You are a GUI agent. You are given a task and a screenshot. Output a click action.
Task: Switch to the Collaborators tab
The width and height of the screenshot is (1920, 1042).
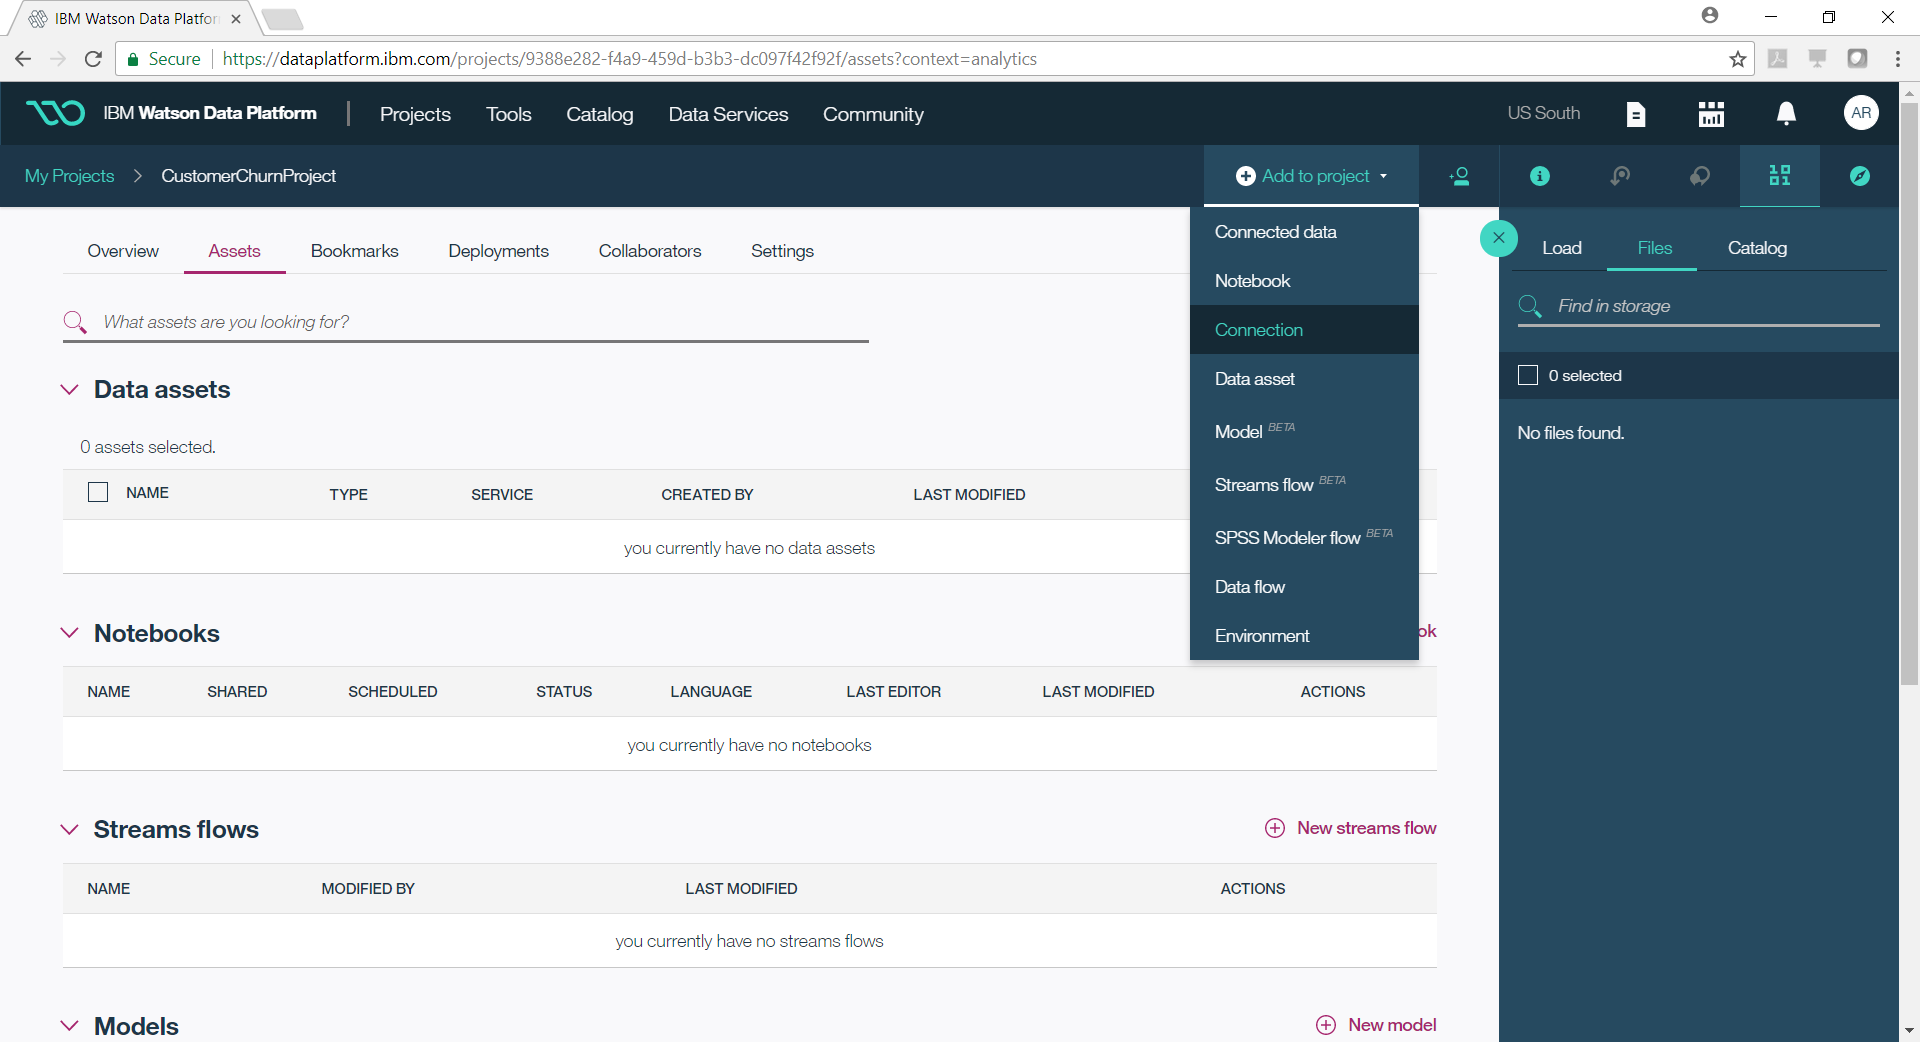(x=650, y=251)
